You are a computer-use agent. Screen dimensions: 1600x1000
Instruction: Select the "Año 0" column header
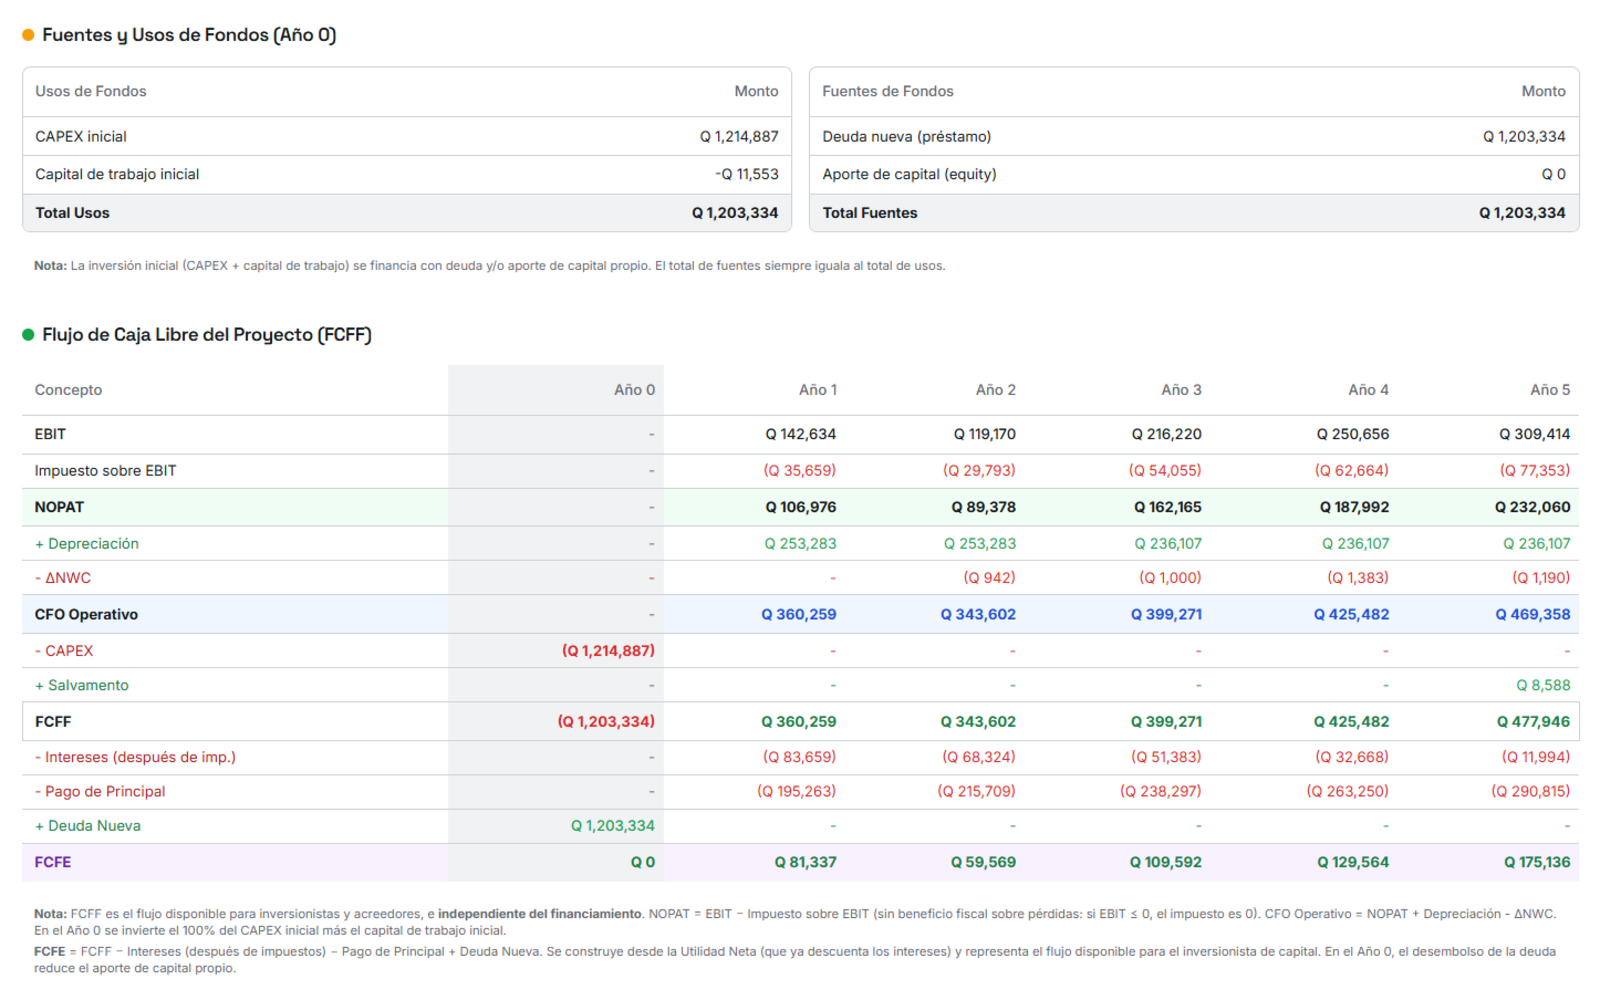tap(634, 390)
